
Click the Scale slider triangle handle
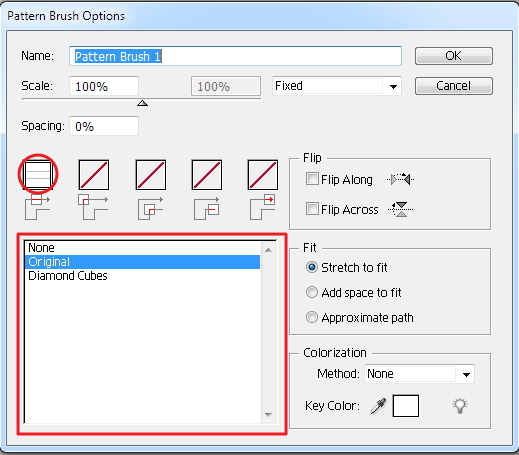[142, 103]
